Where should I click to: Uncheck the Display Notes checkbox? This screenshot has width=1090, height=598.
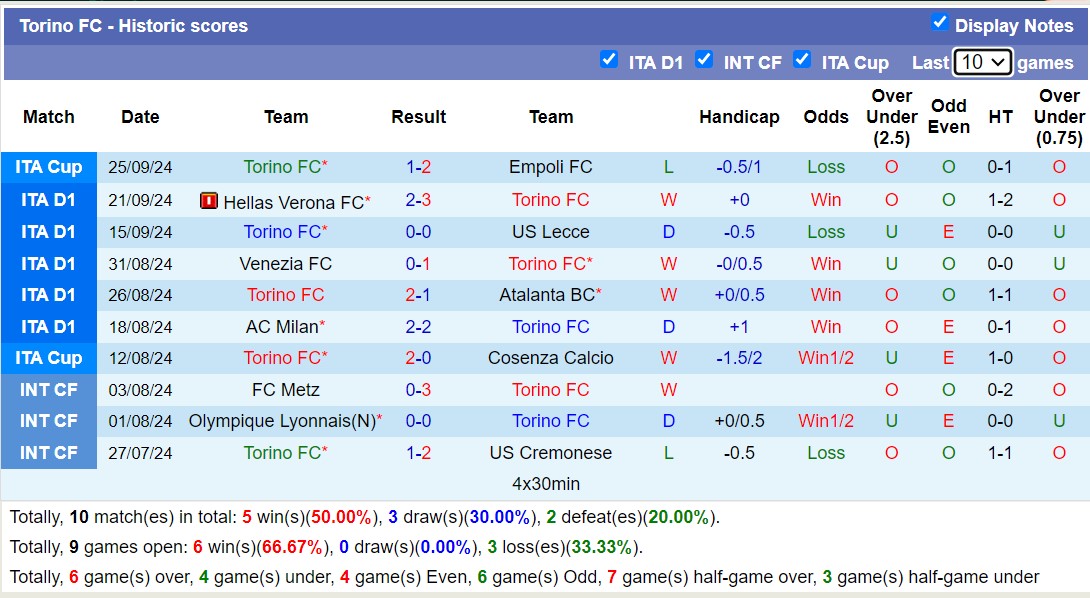(939, 22)
